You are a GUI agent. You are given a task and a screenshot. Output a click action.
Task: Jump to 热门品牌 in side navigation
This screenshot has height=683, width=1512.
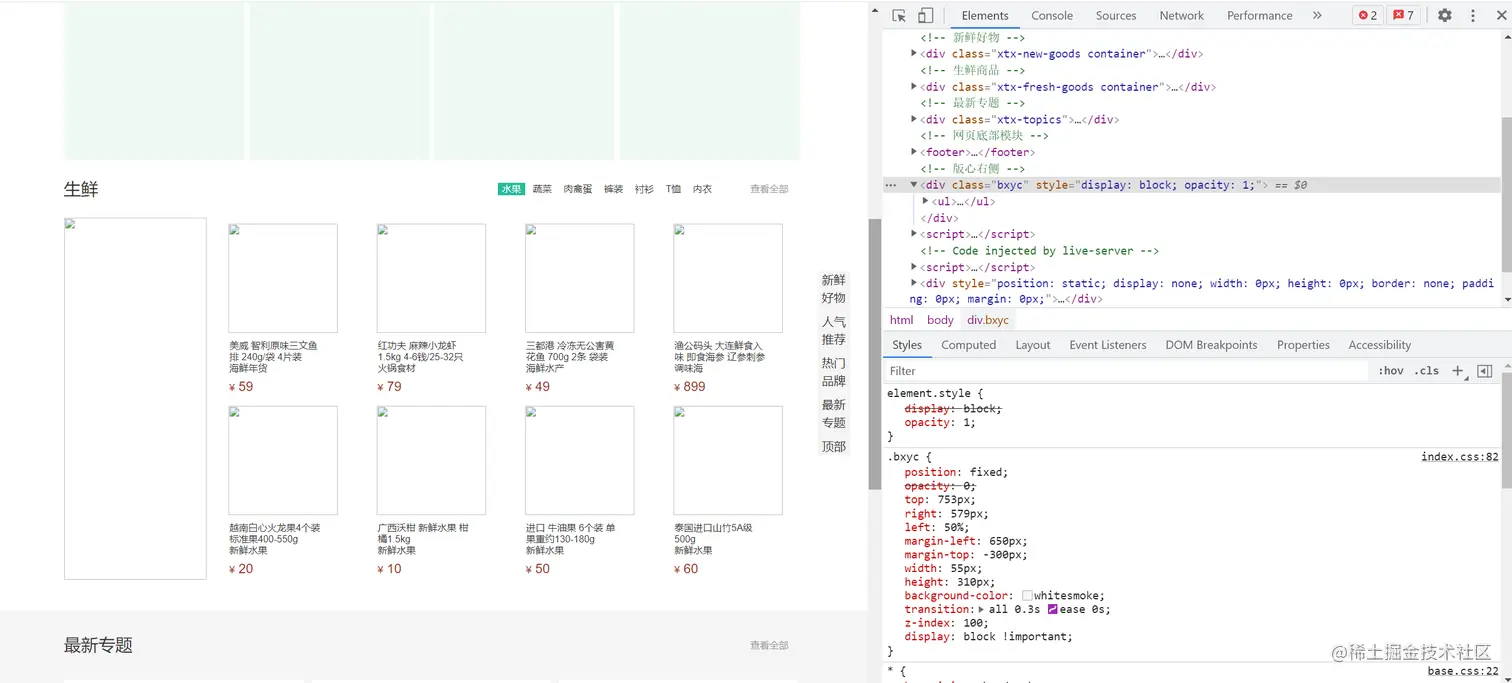pos(834,372)
